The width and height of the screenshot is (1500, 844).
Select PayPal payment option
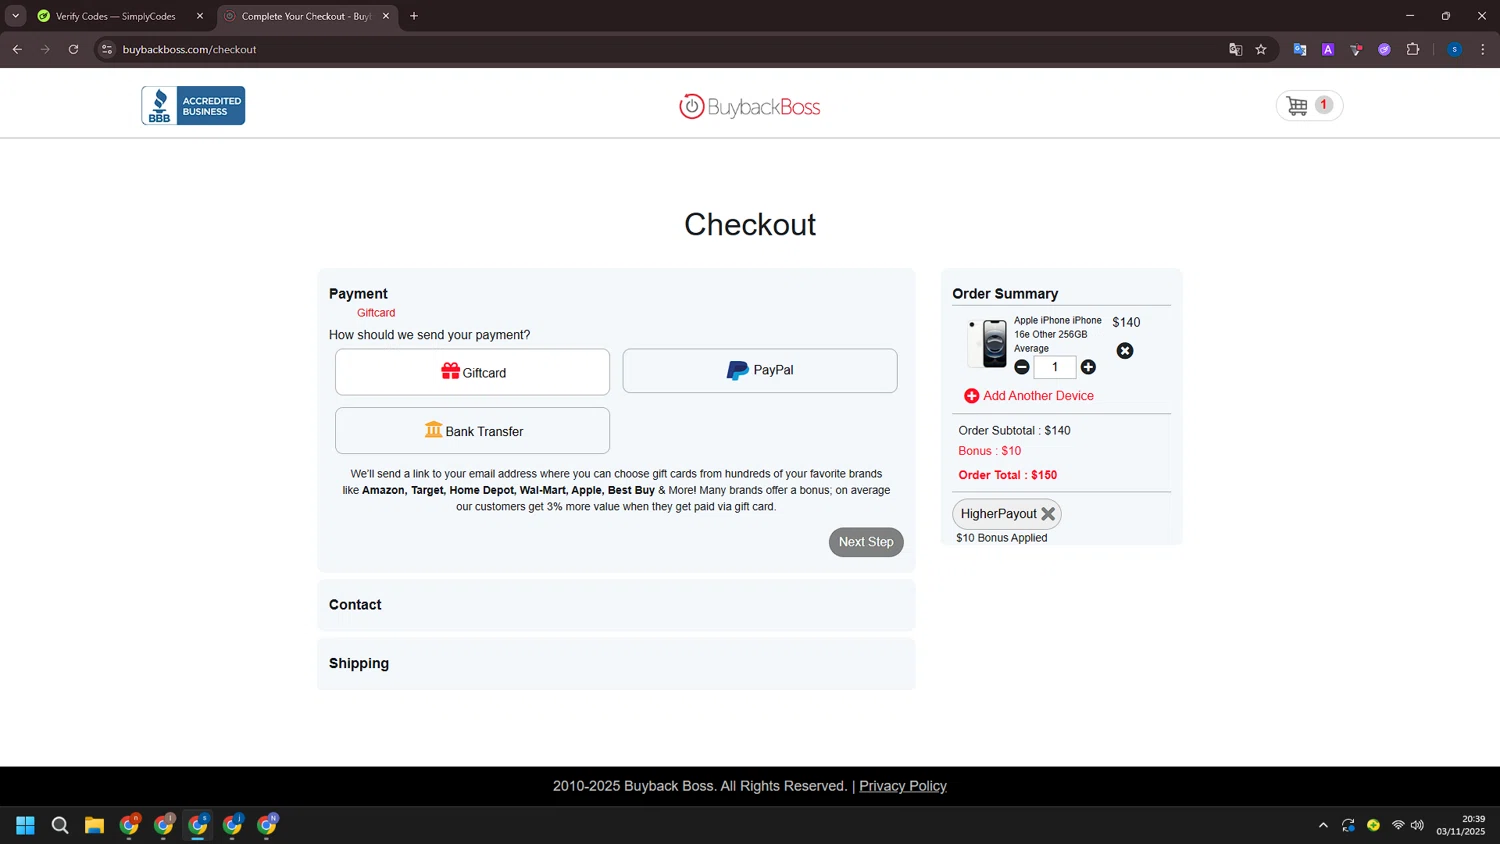point(760,371)
